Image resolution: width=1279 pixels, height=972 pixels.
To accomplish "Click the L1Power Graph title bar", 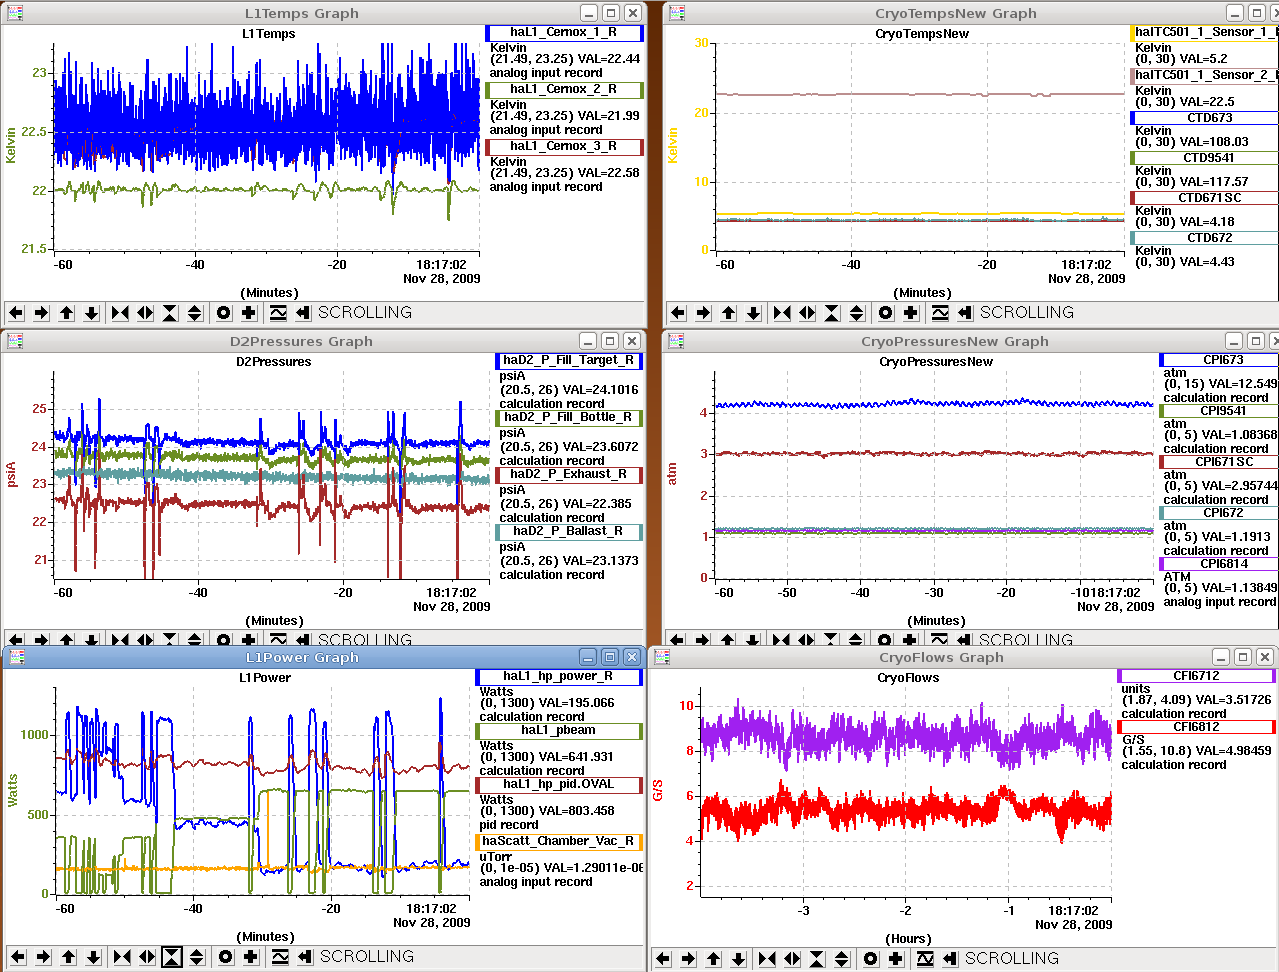I will click(301, 657).
